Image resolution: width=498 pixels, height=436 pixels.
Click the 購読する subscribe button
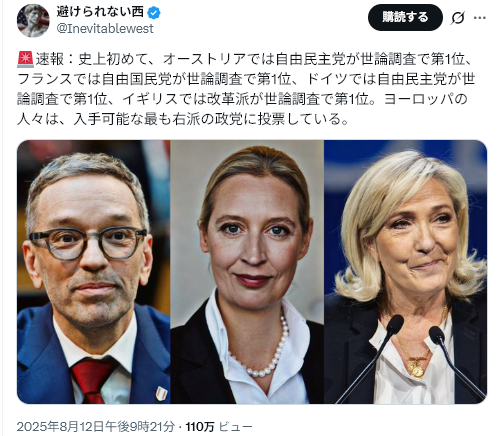405,17
